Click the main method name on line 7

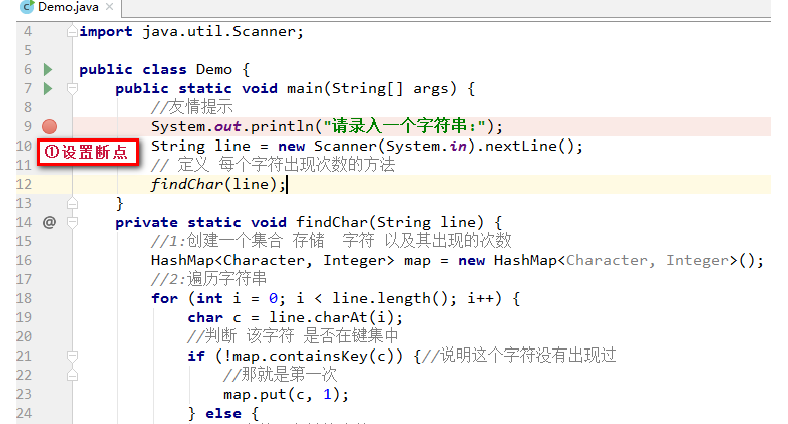[305, 88]
